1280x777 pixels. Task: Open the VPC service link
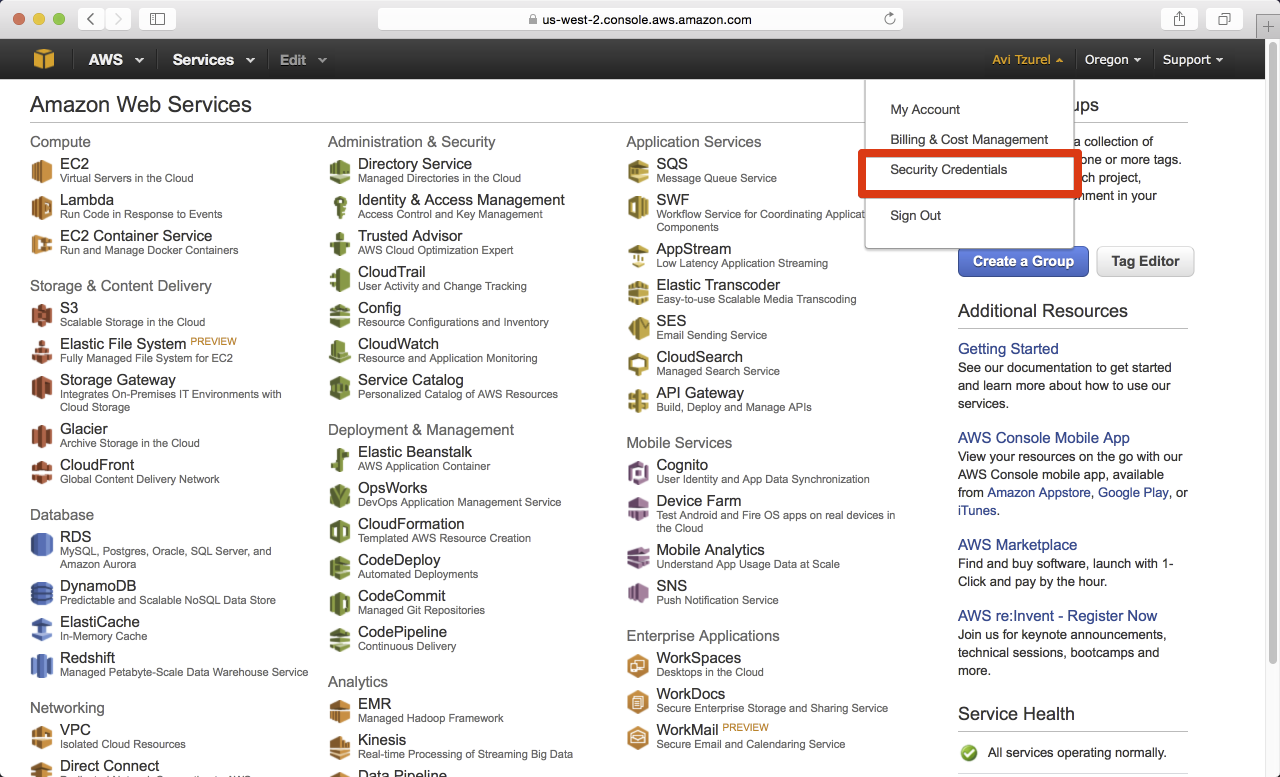[75, 730]
